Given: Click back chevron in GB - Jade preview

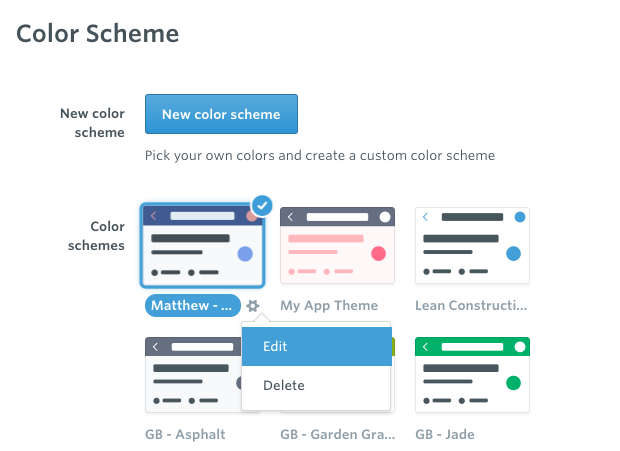Looking at the screenshot, I should pyautogui.click(x=425, y=347).
